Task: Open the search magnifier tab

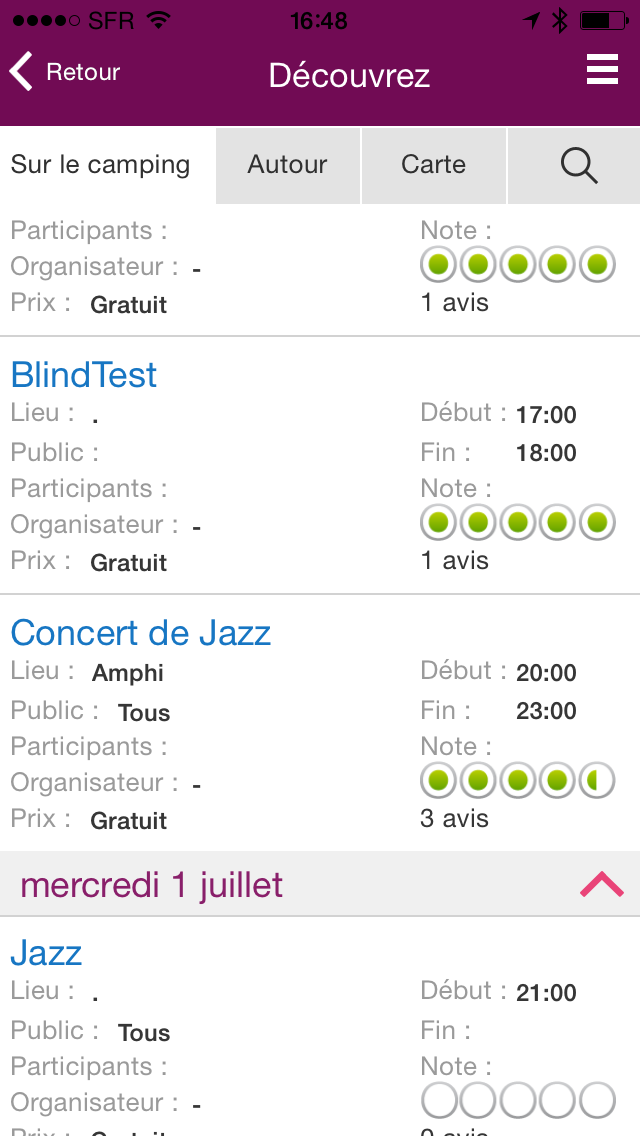Action: point(578,165)
